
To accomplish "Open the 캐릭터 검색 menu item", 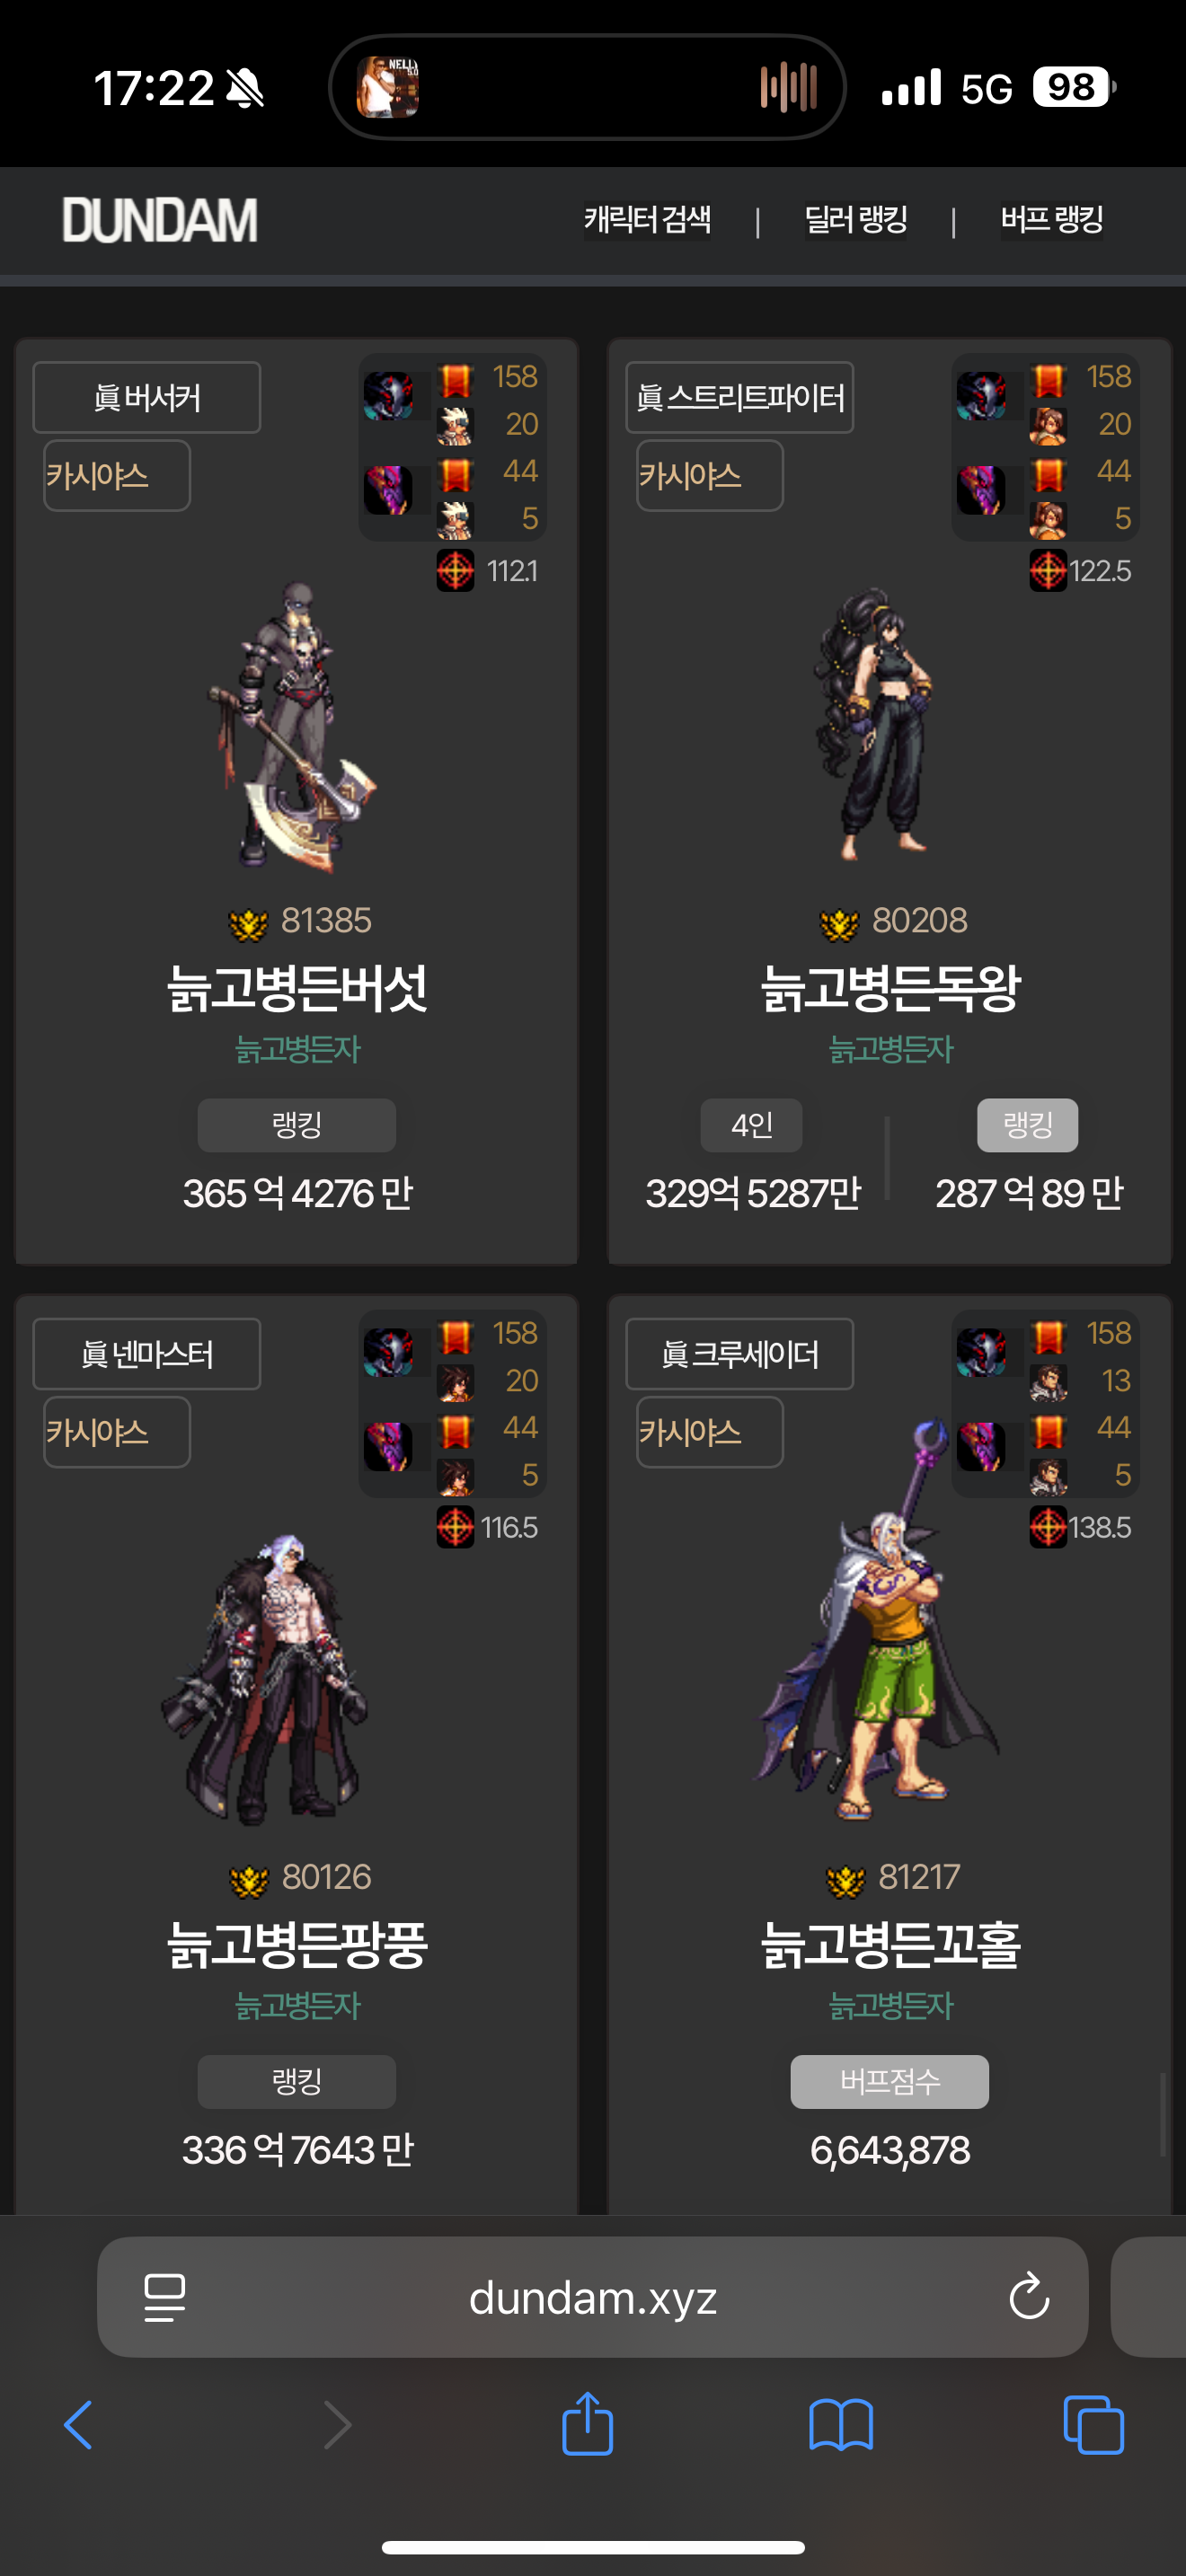I will (648, 219).
